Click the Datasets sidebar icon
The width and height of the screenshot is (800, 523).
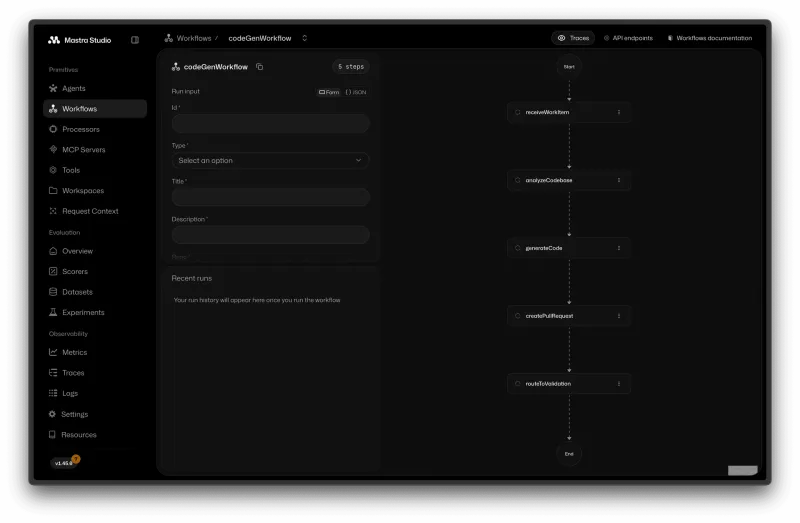click(x=53, y=292)
